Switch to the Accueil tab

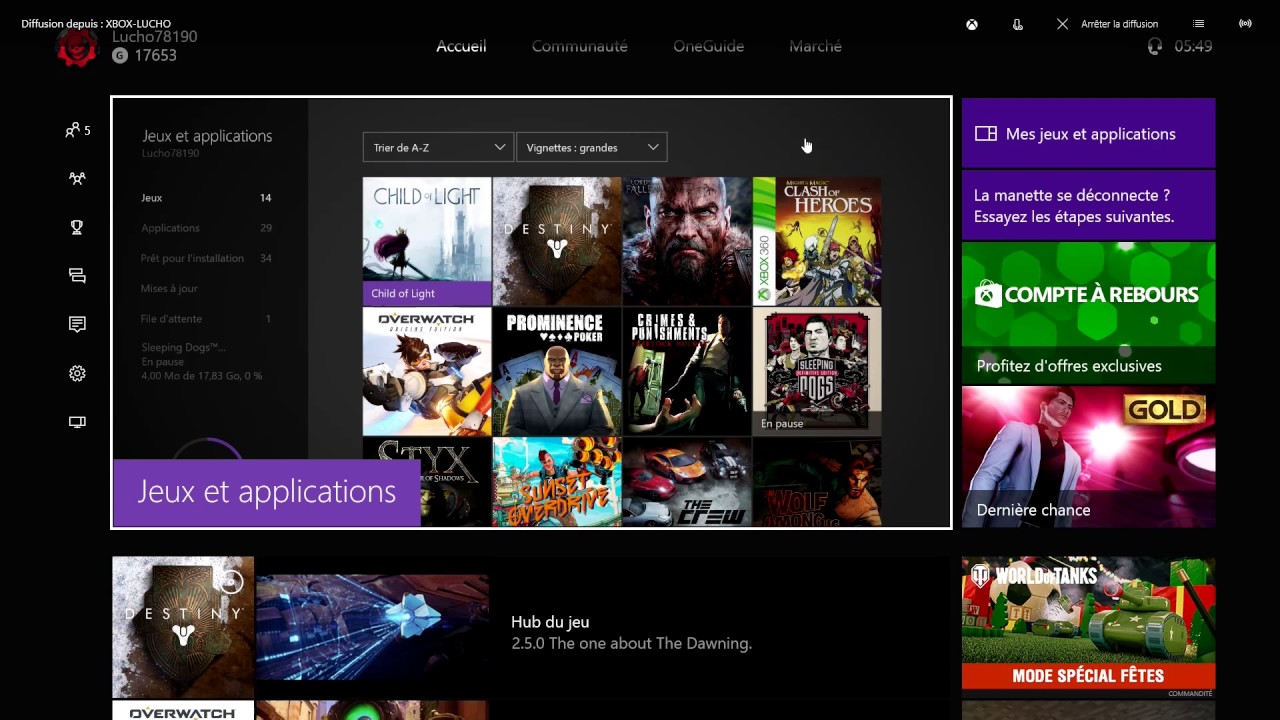461,46
